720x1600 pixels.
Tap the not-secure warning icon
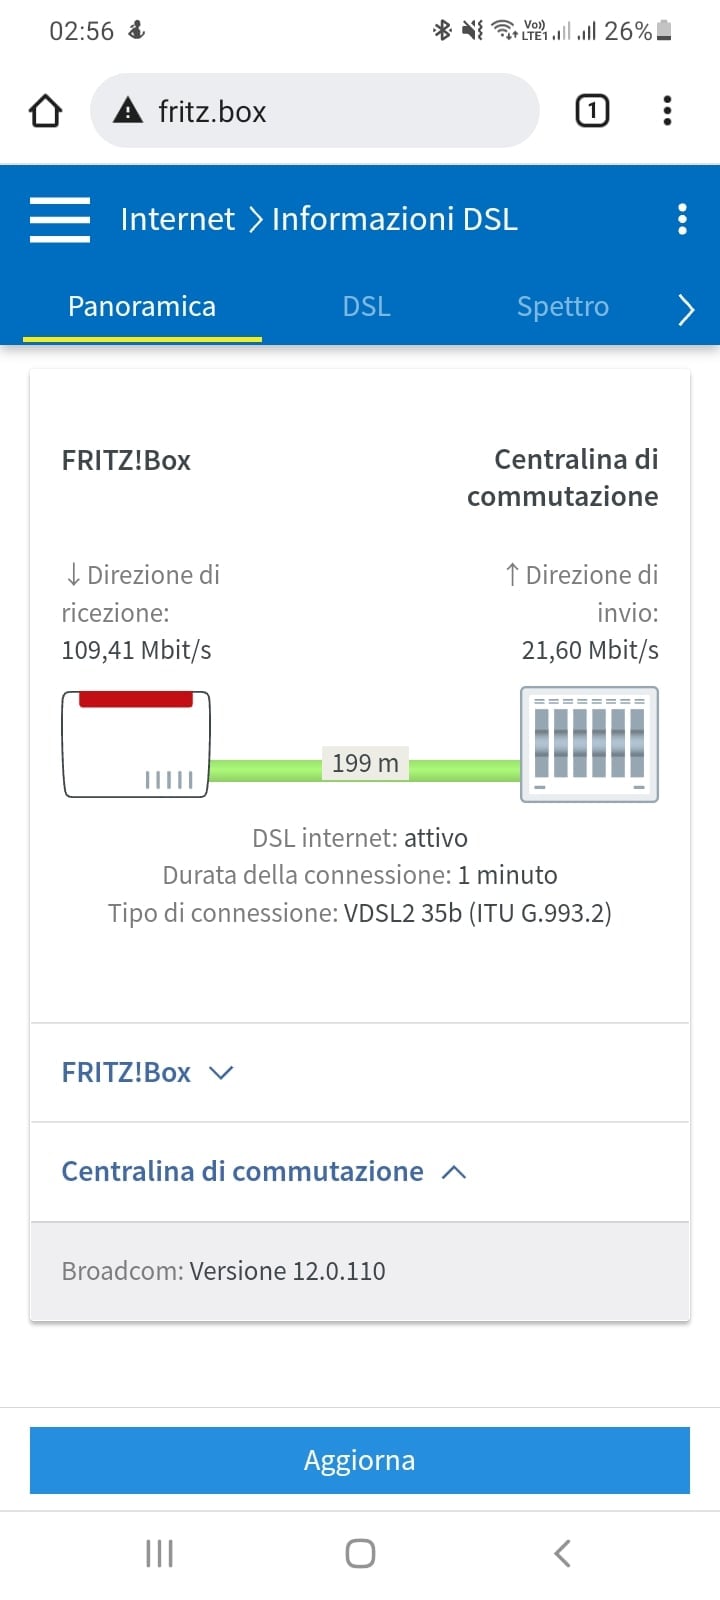(x=128, y=111)
